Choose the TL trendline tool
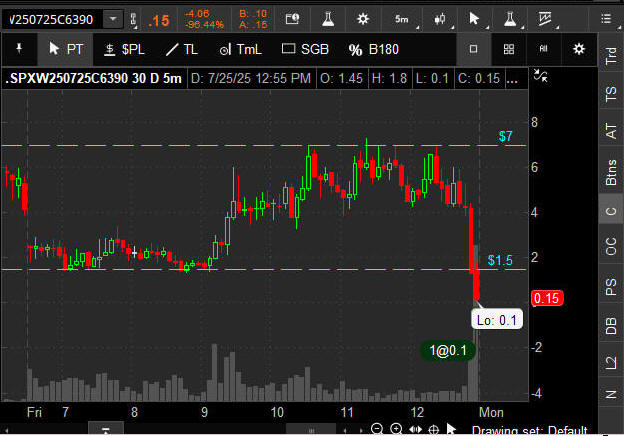This screenshot has height=436, width=624. 182,49
